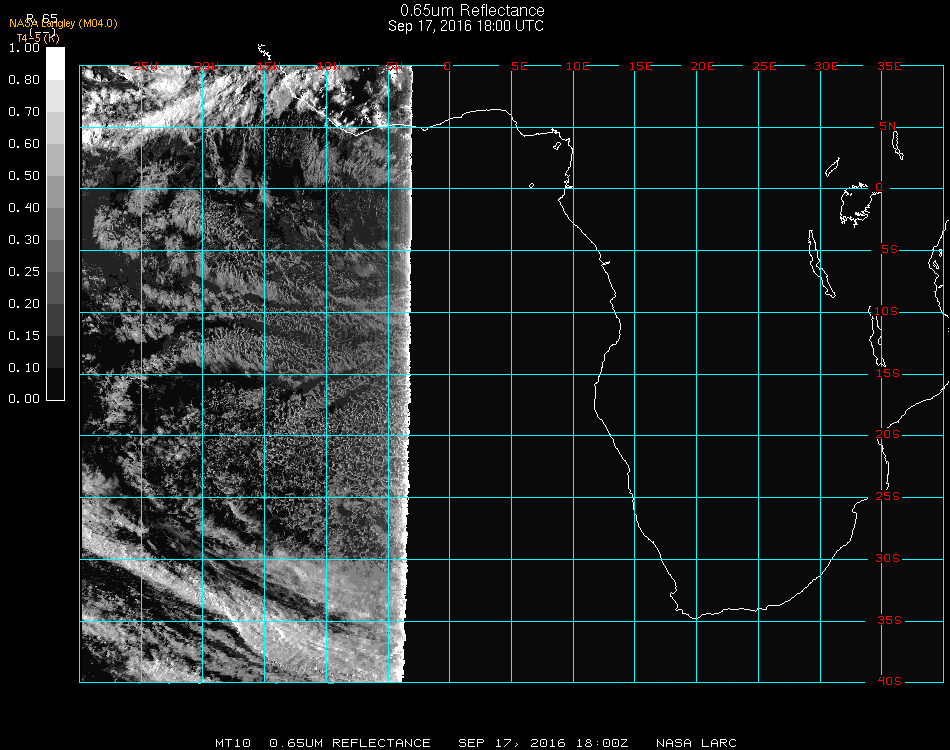
Task: Click the 5W longitude label
Action: 394,66
